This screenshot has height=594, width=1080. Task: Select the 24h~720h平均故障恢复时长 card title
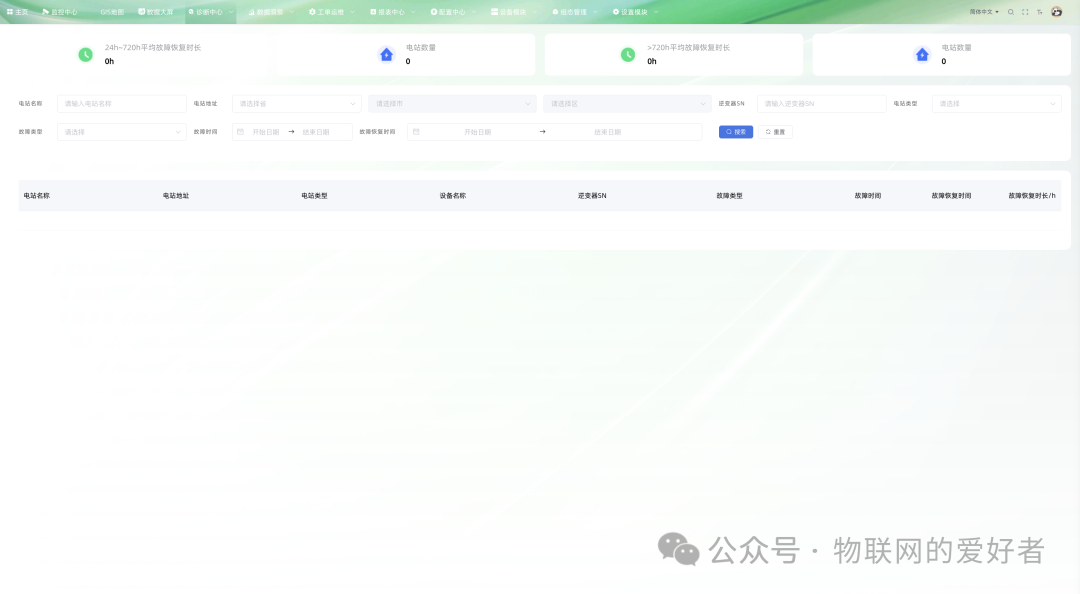pos(153,48)
